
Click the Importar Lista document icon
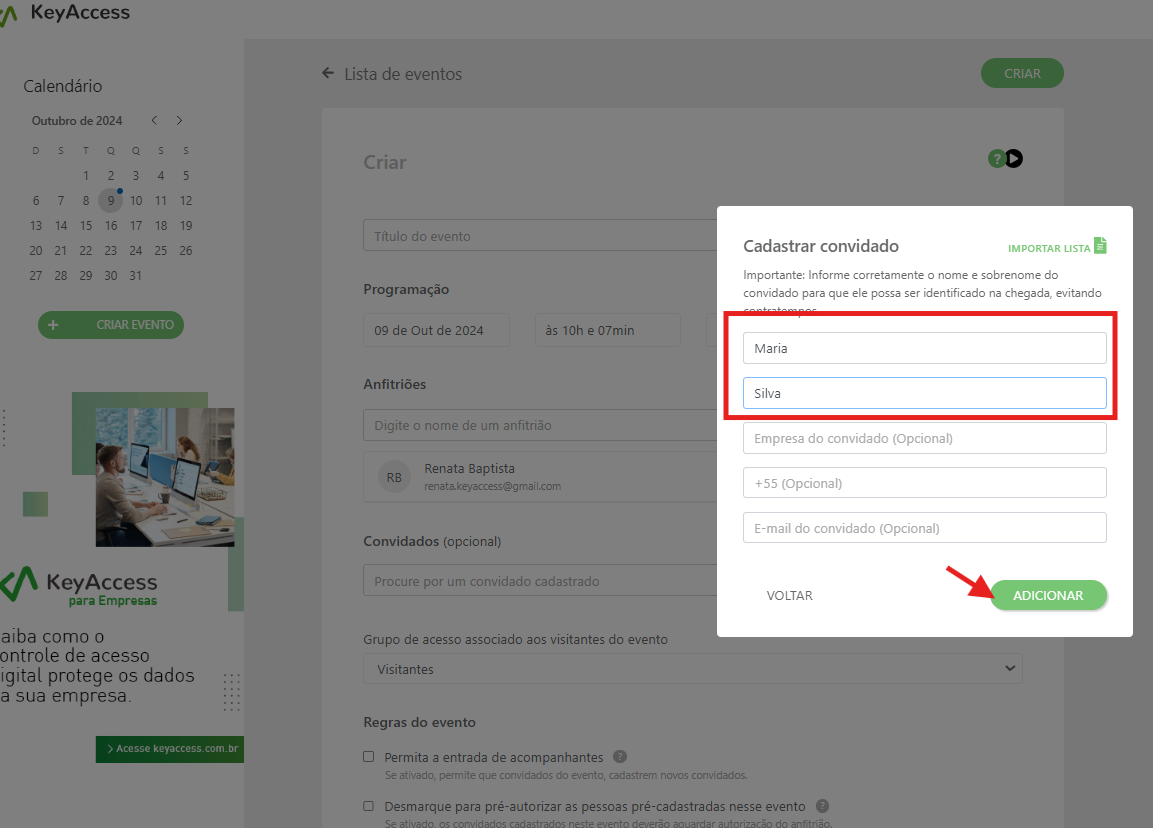(x=1100, y=246)
